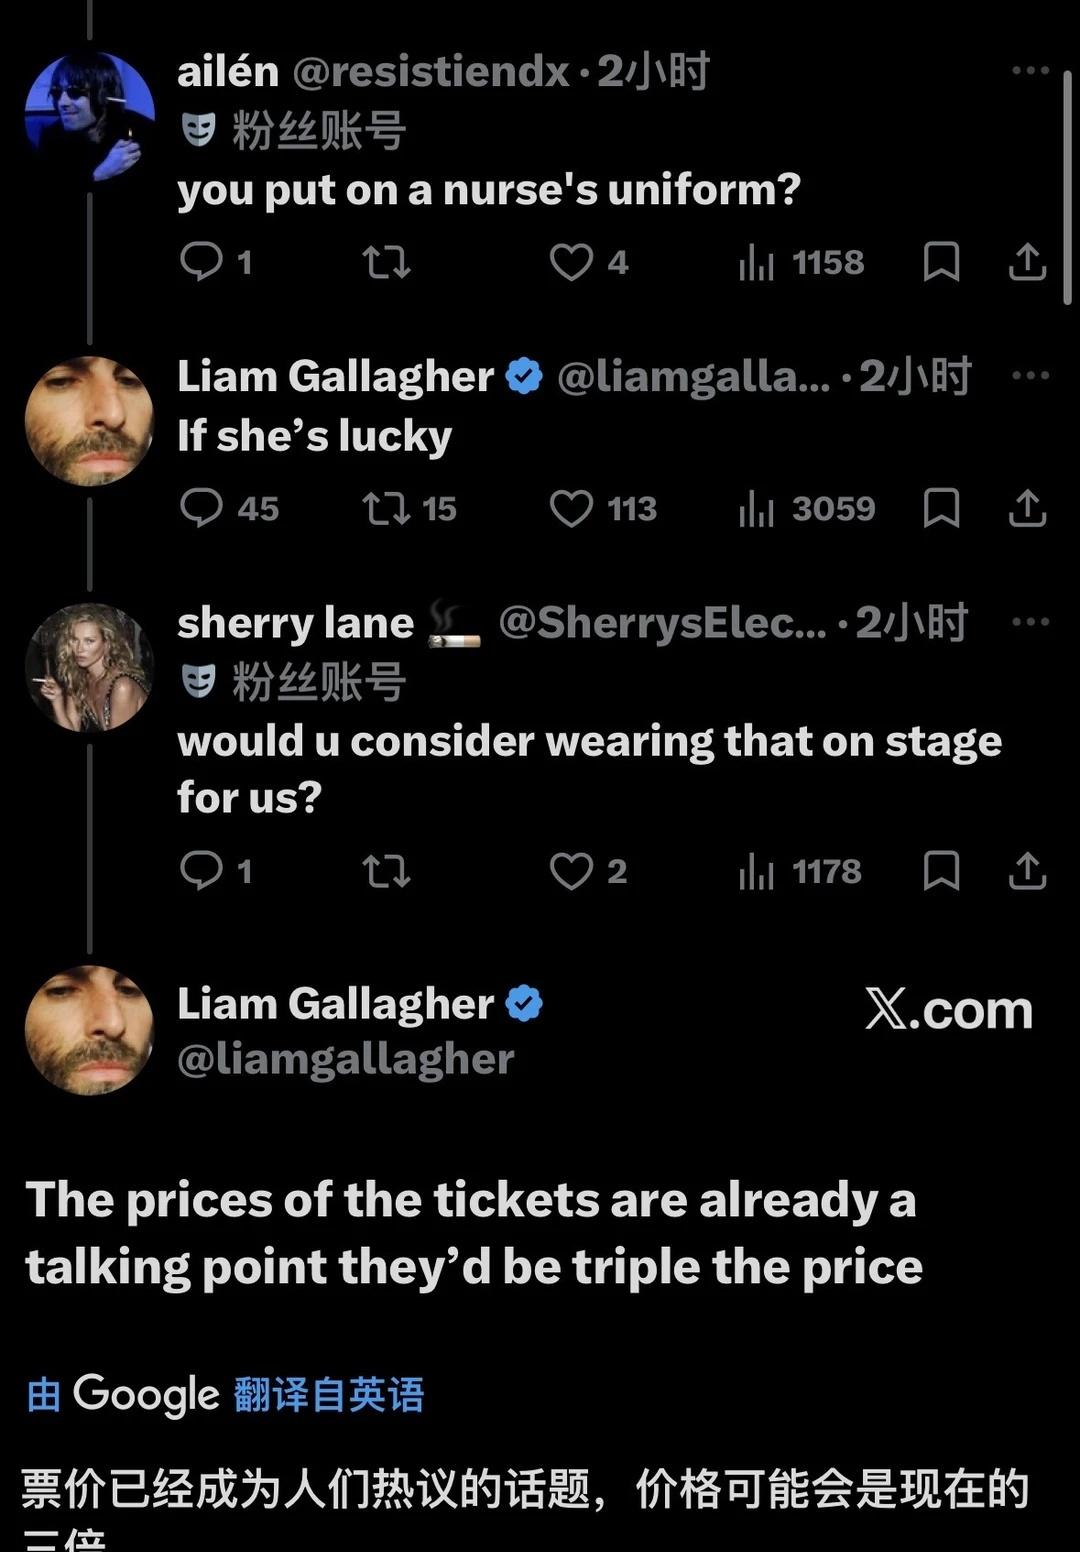Reply to ailén's nurse uniform tweet

pyautogui.click(x=201, y=262)
